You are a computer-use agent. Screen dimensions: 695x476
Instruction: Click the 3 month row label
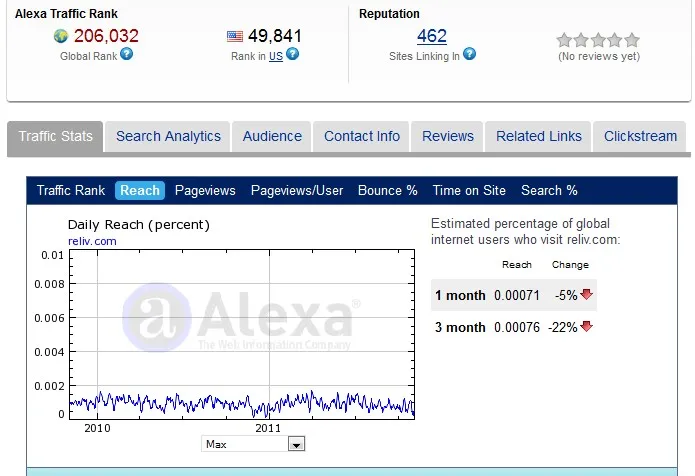460,327
